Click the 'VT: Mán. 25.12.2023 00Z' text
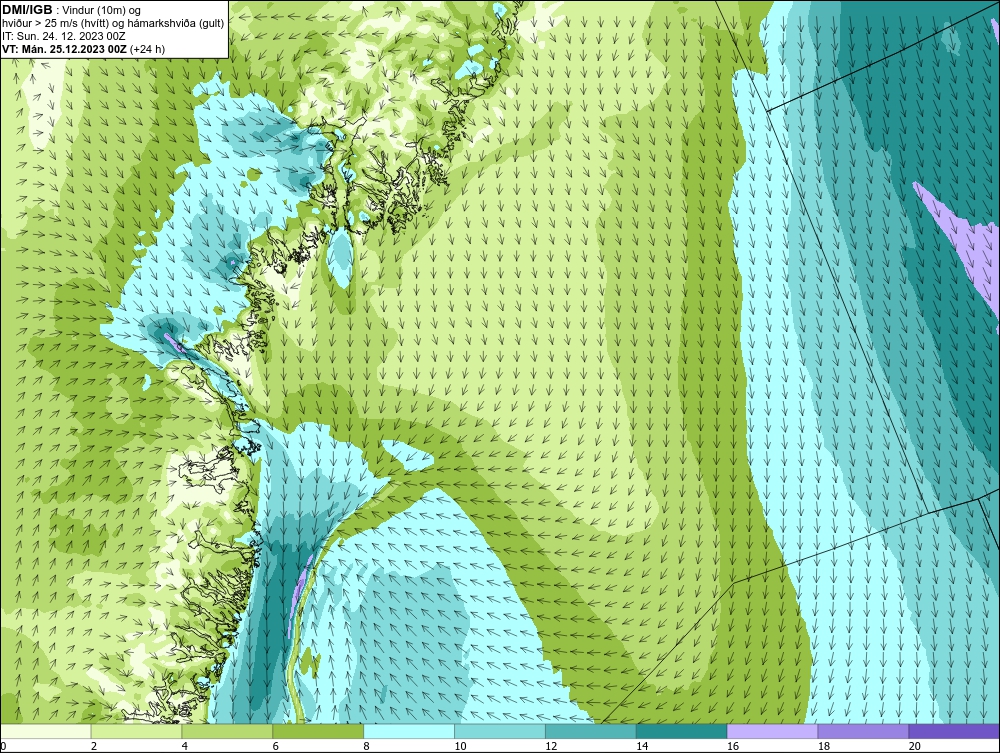1000x753 pixels. click(x=64, y=49)
